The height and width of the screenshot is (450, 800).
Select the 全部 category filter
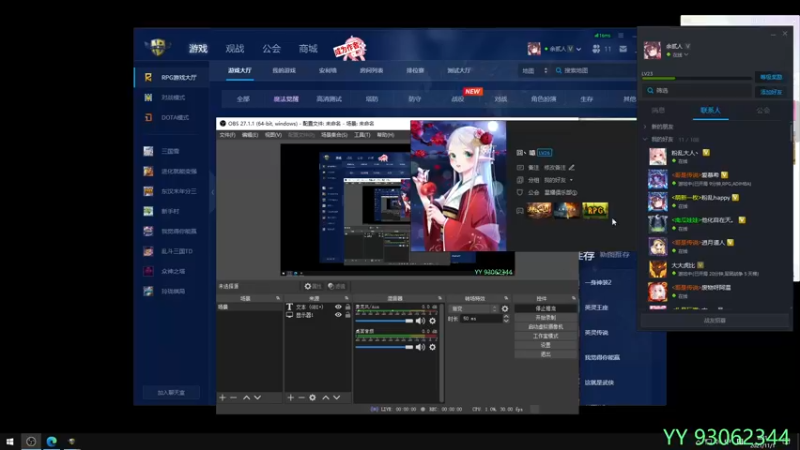pos(243,99)
